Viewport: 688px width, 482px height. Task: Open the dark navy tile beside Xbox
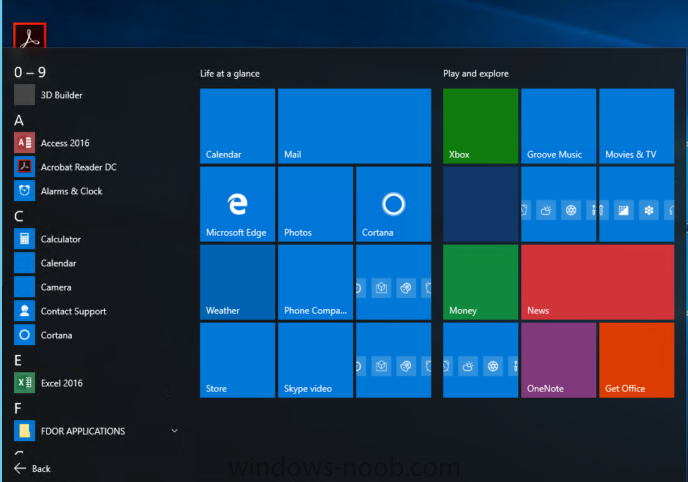tap(480, 204)
